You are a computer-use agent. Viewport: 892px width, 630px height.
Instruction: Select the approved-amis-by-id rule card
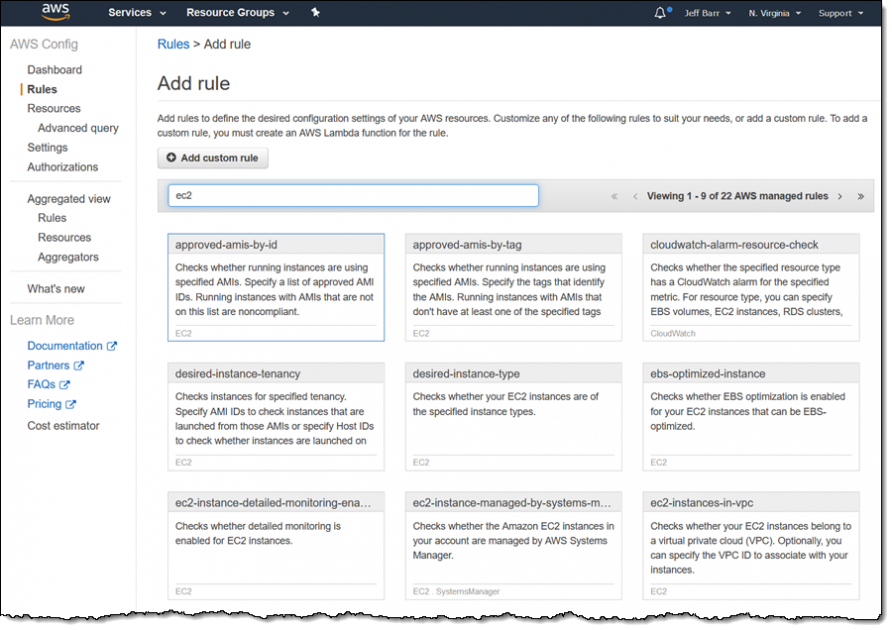point(276,287)
